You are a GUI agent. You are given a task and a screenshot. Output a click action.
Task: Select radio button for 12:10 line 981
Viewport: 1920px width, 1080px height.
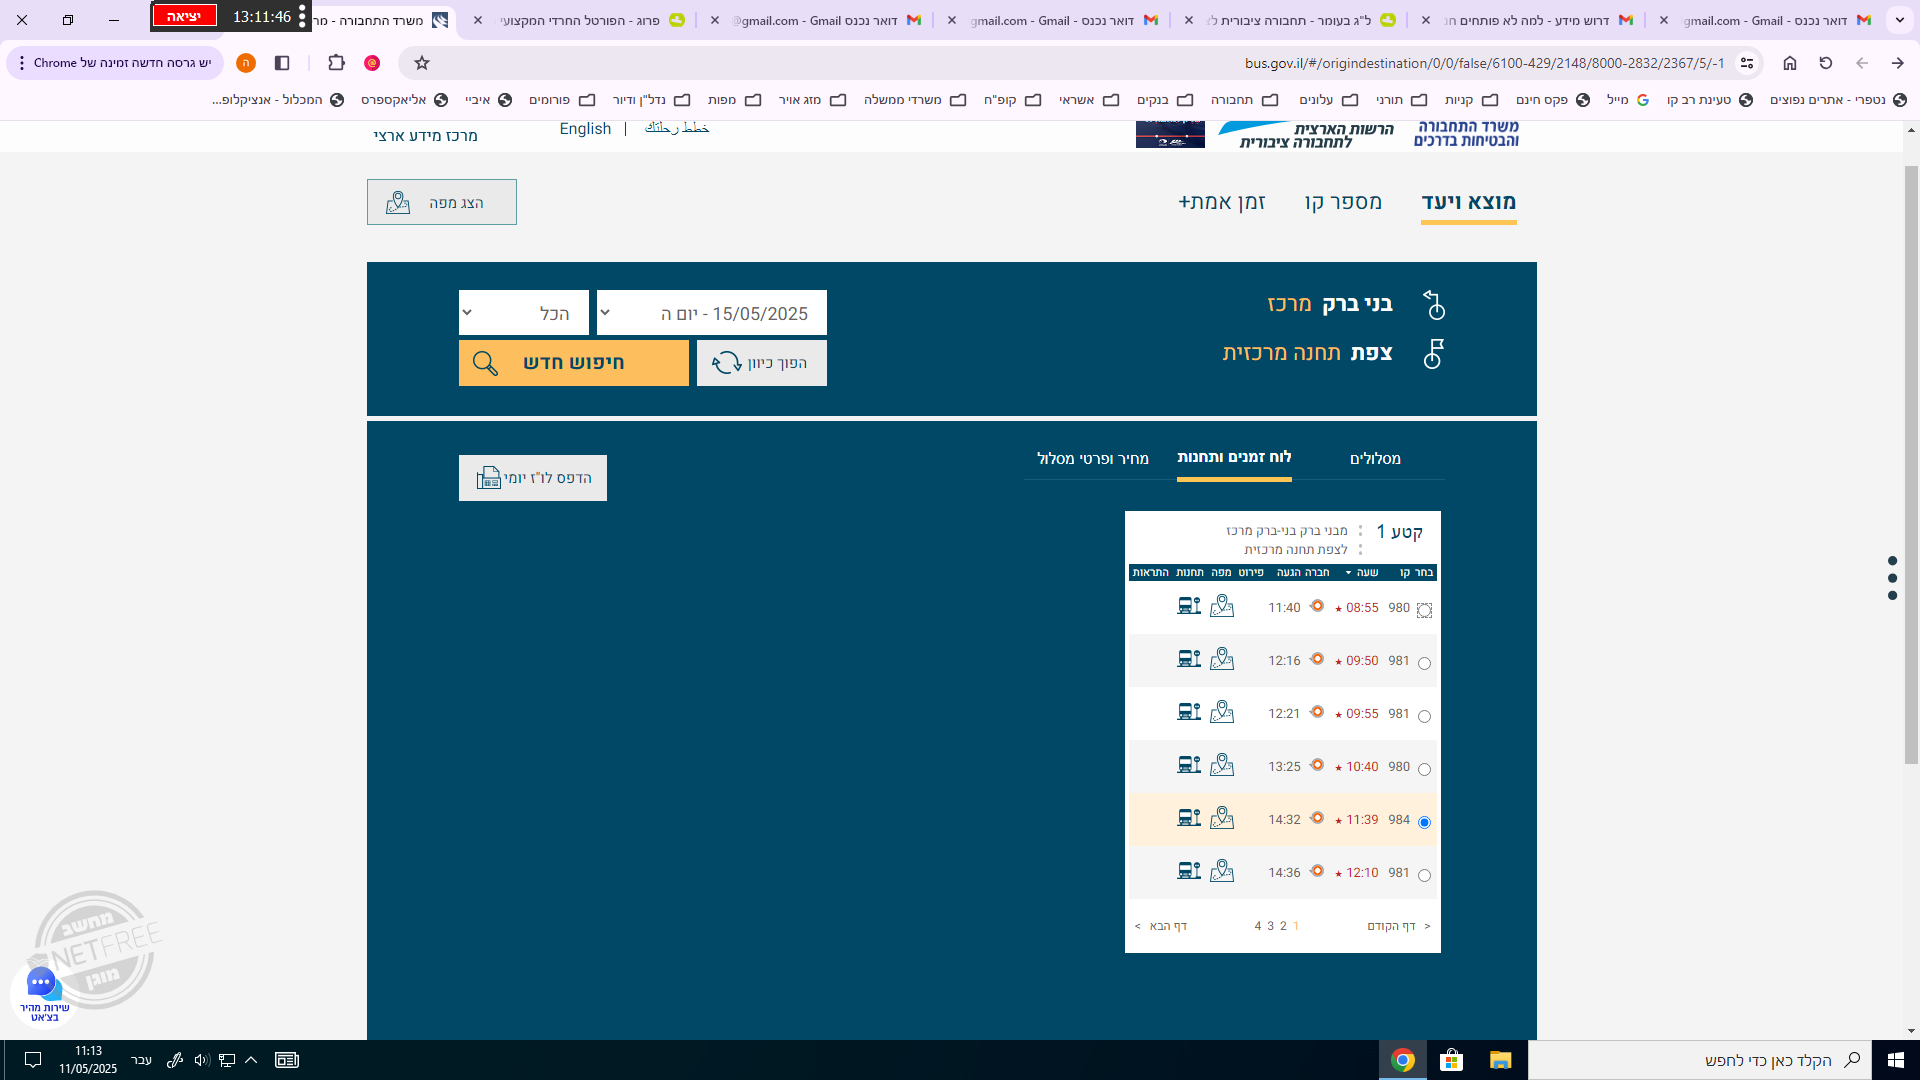(1424, 875)
